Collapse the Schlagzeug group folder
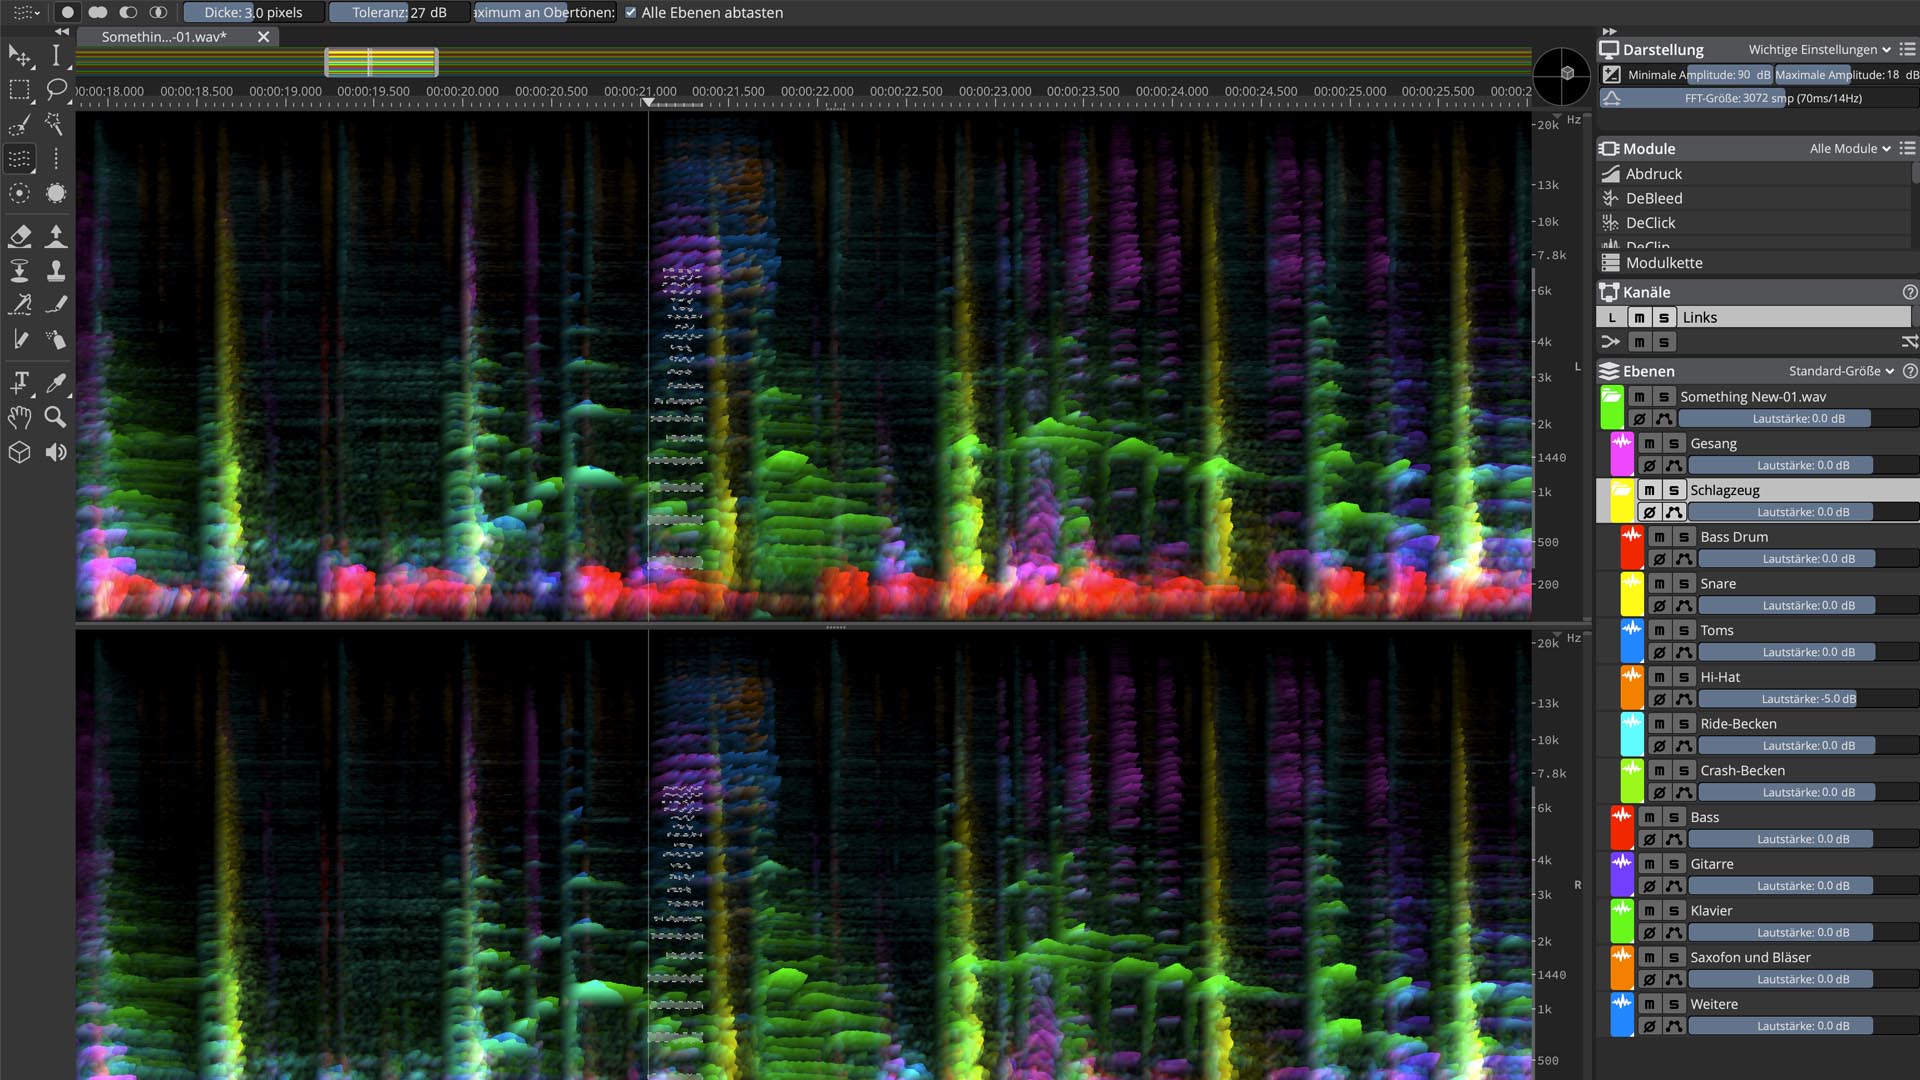The image size is (1920, 1080). (x=1621, y=489)
